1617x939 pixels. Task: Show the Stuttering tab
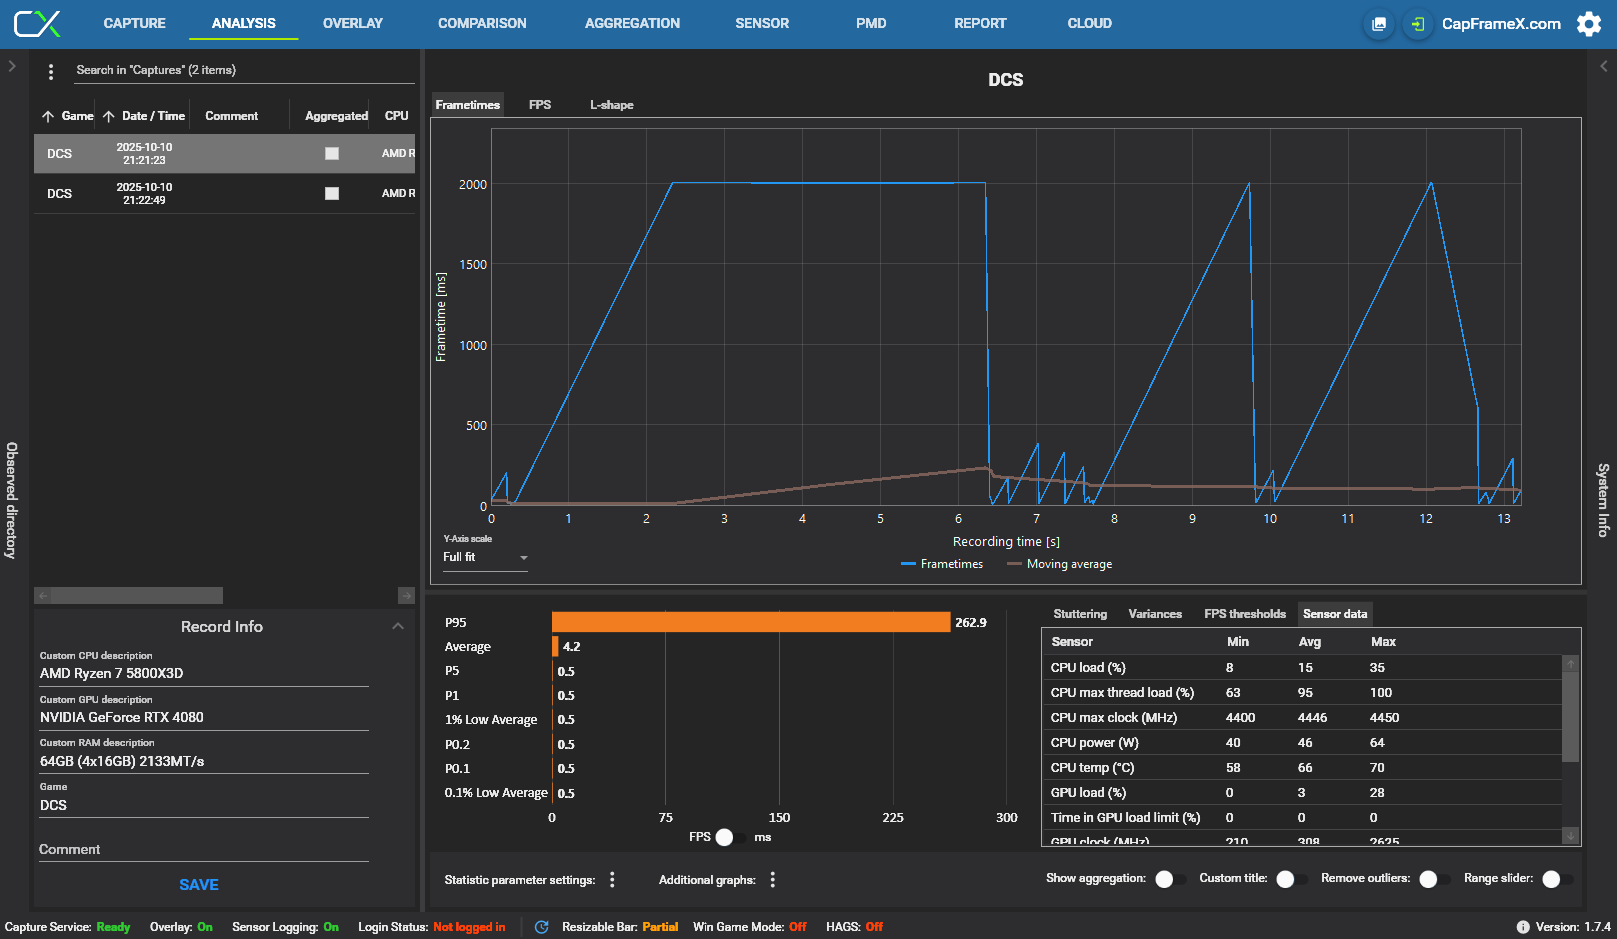tap(1080, 614)
